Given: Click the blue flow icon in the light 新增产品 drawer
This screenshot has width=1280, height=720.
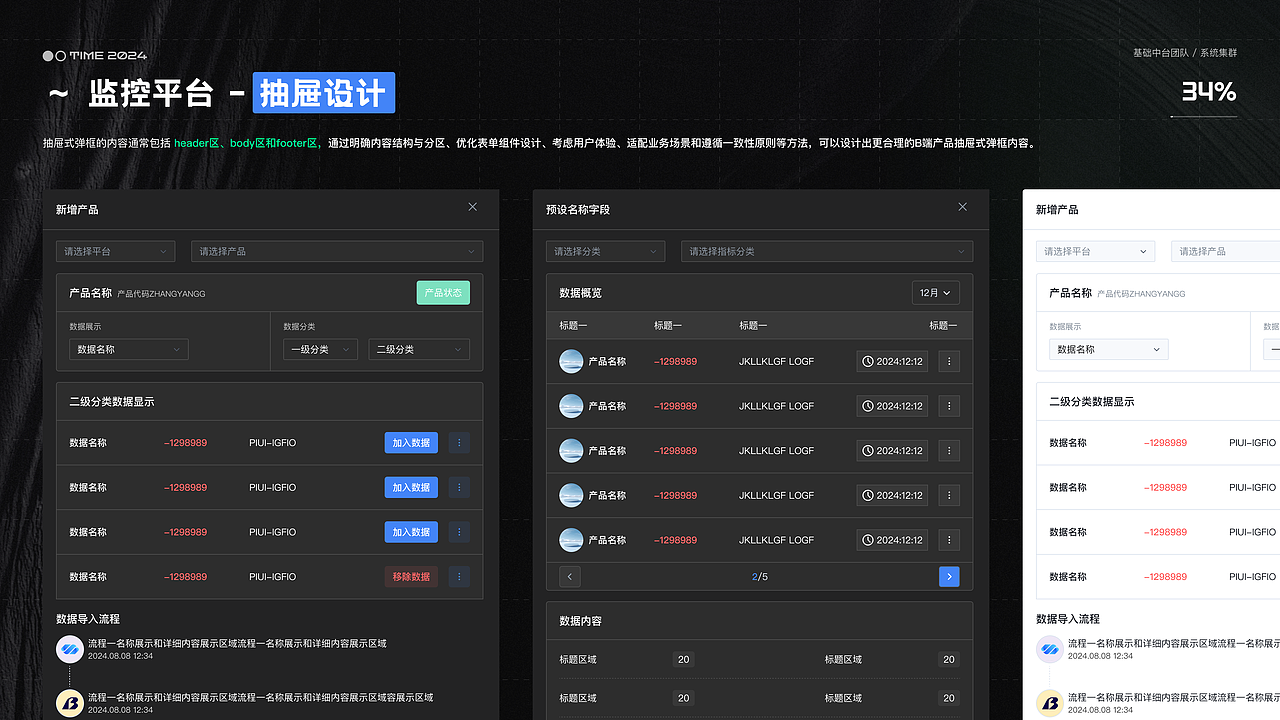Looking at the screenshot, I should pos(1050,649).
